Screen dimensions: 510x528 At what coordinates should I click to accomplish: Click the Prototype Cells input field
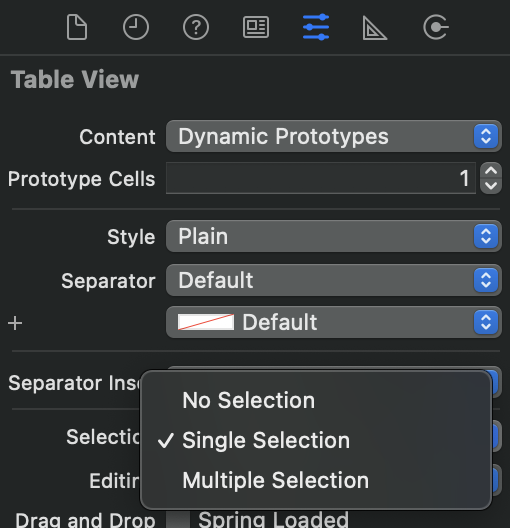tap(320, 178)
